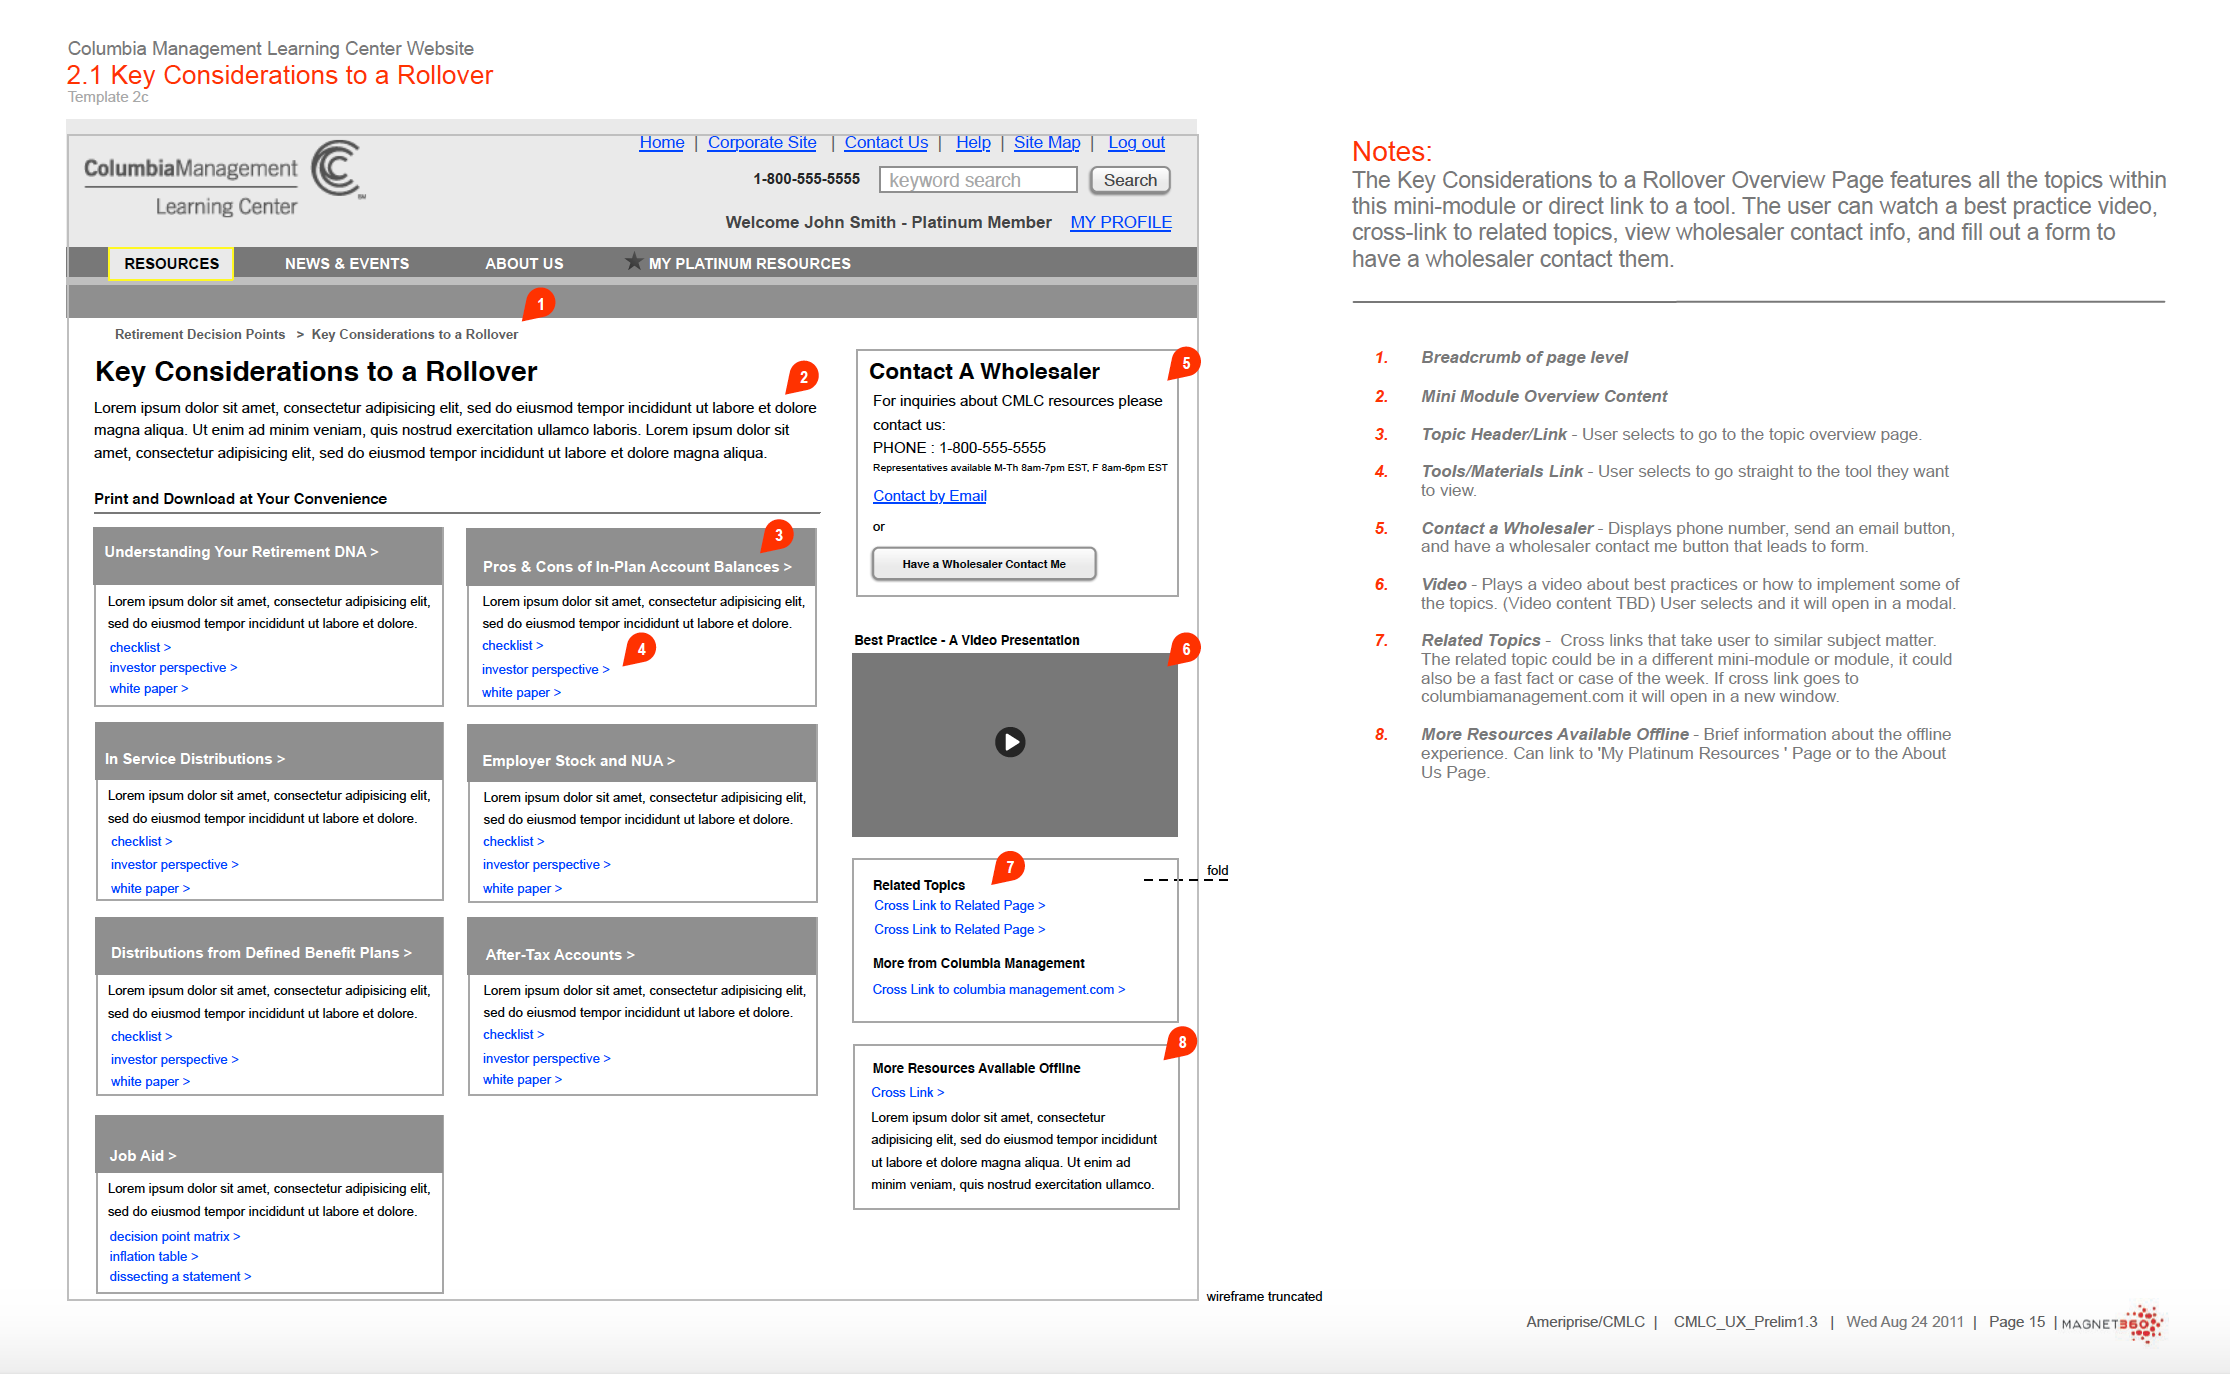Open the inflation table link
The width and height of the screenshot is (2230, 1374).
(154, 1256)
